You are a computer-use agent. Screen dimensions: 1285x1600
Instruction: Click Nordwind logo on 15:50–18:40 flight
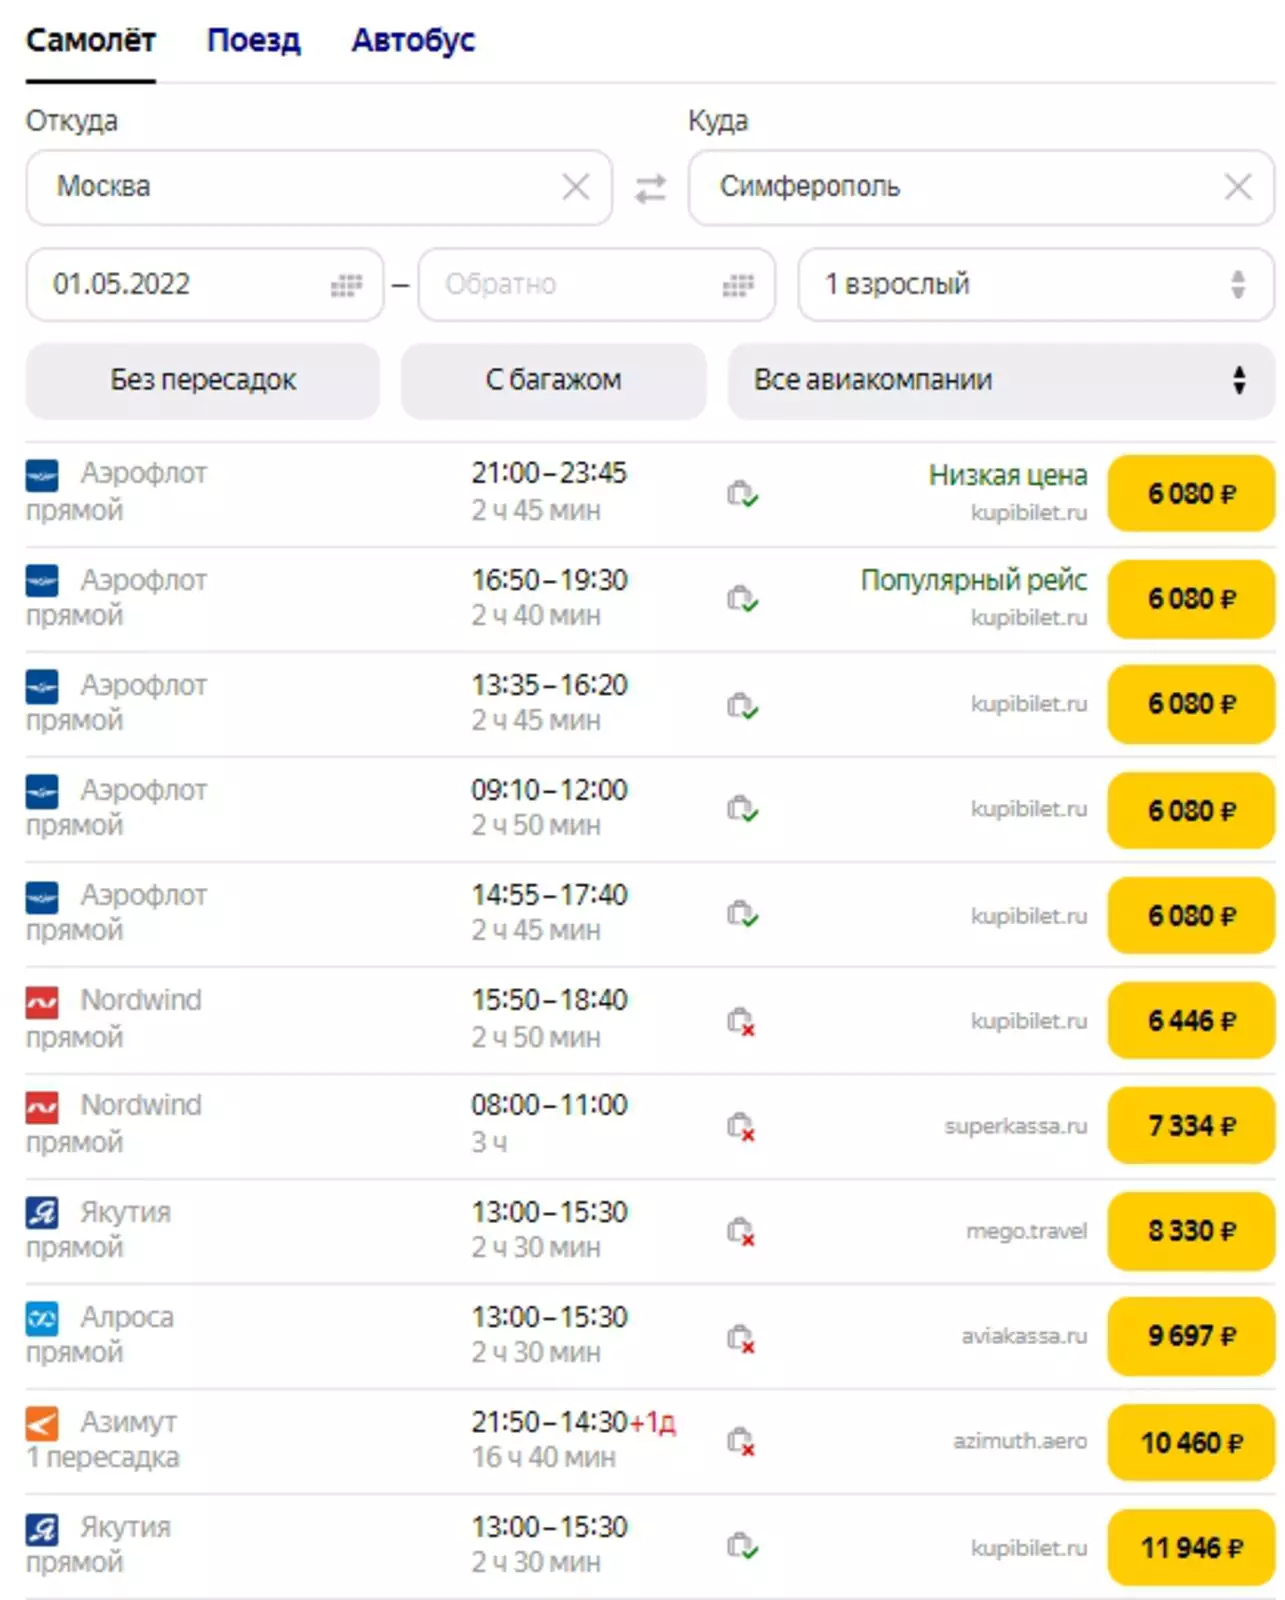(42, 1001)
